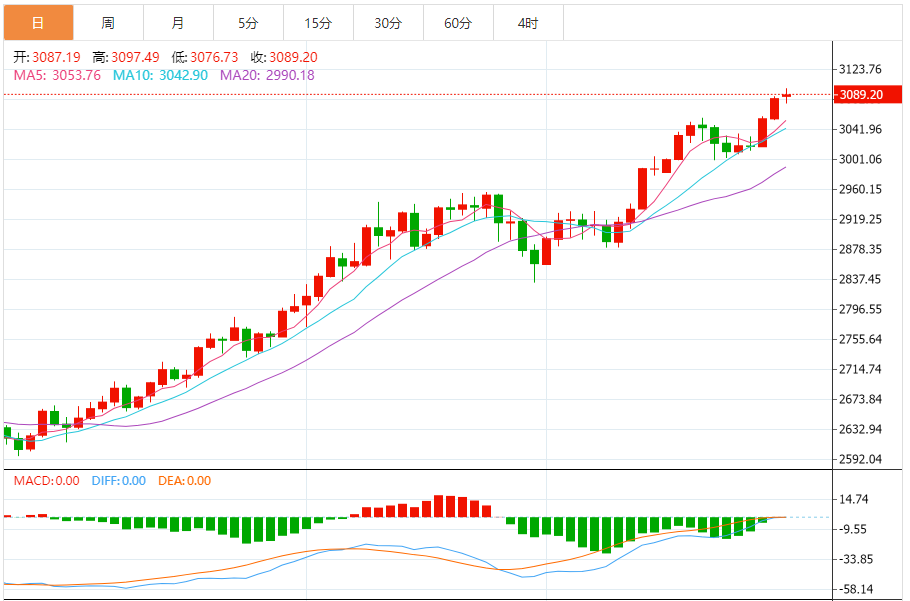The image size is (910, 601).
Task: Click the -9.55 MACD axis label
Action: (854, 529)
